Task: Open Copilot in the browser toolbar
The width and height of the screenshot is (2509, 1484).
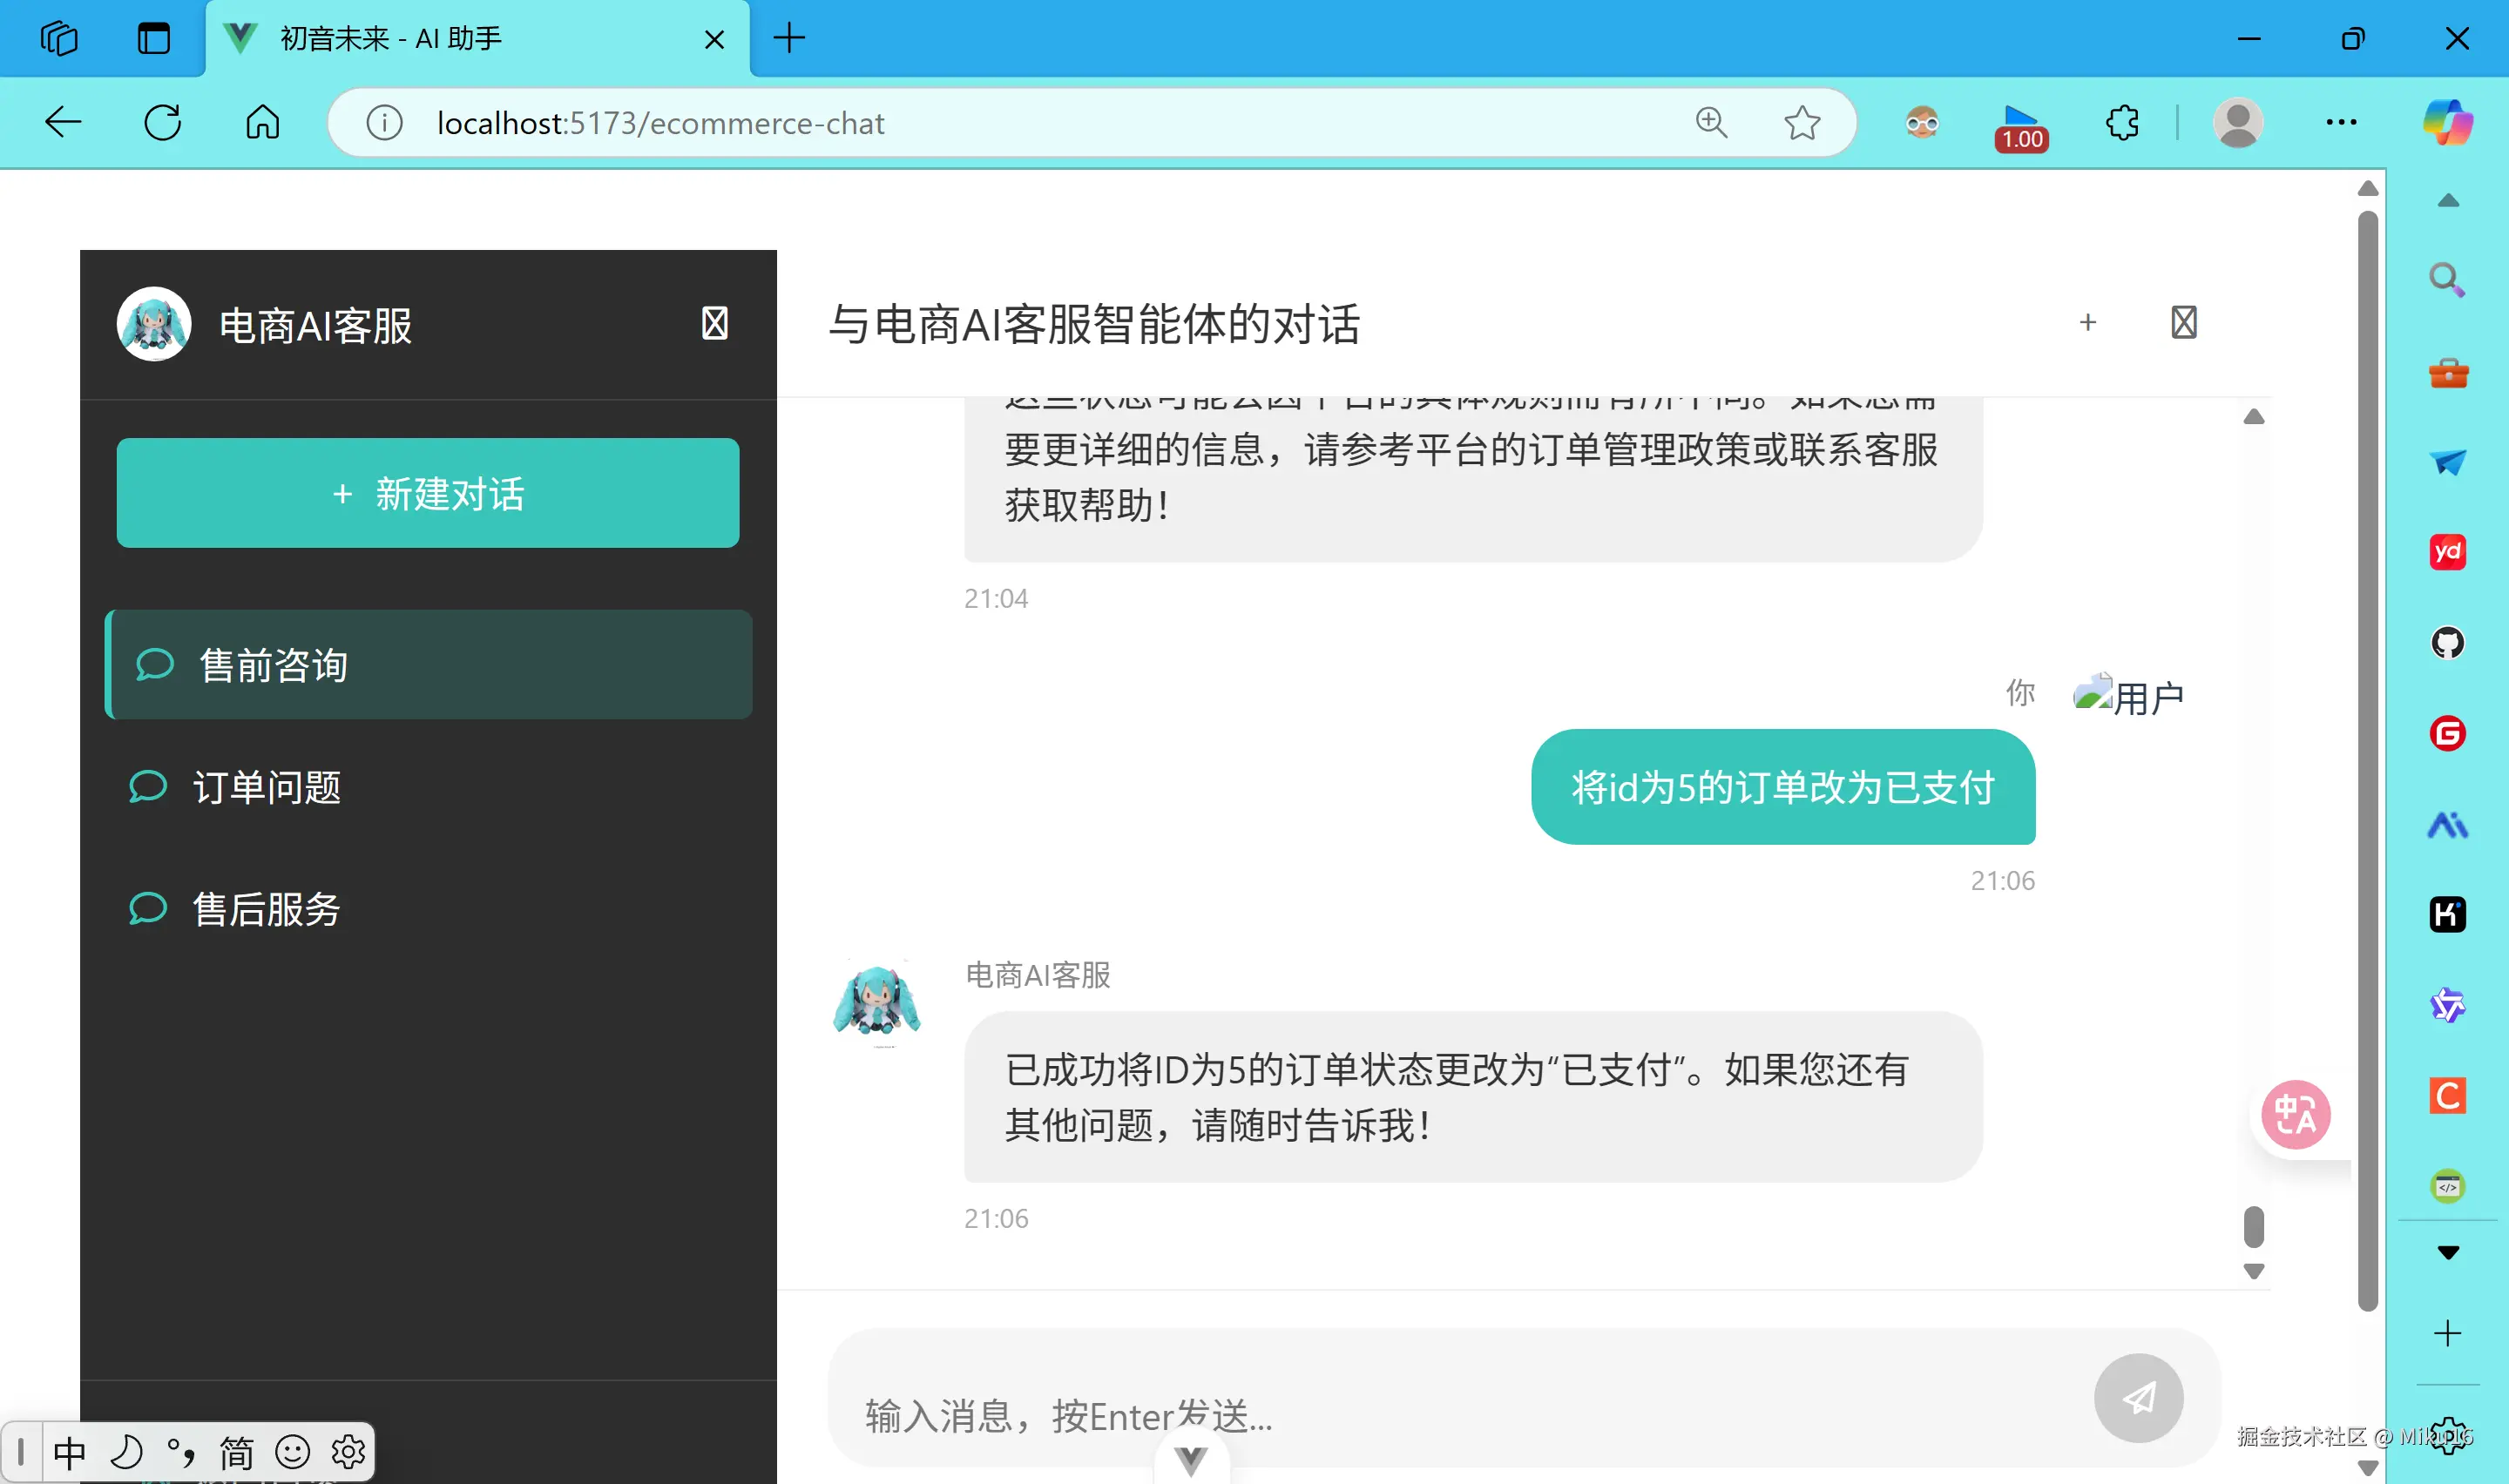Action: pos(2449,122)
